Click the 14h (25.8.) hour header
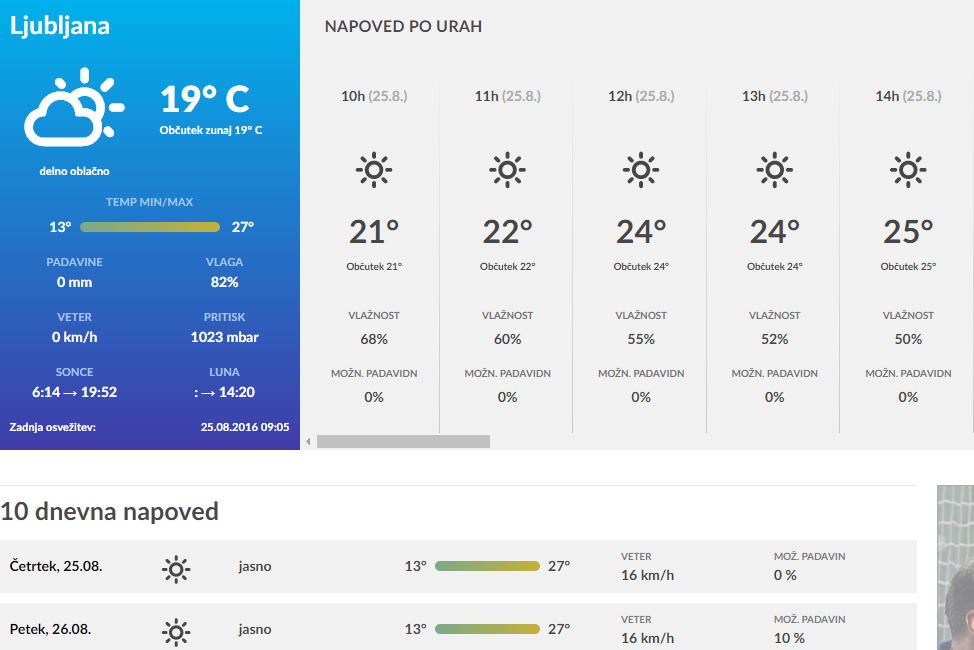The height and width of the screenshot is (650, 974). [908, 96]
